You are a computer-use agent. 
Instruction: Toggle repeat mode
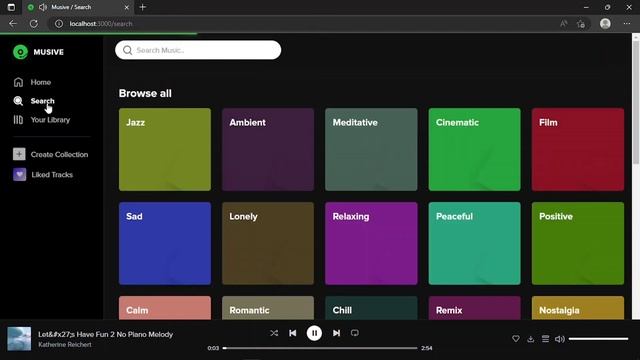click(x=355, y=333)
